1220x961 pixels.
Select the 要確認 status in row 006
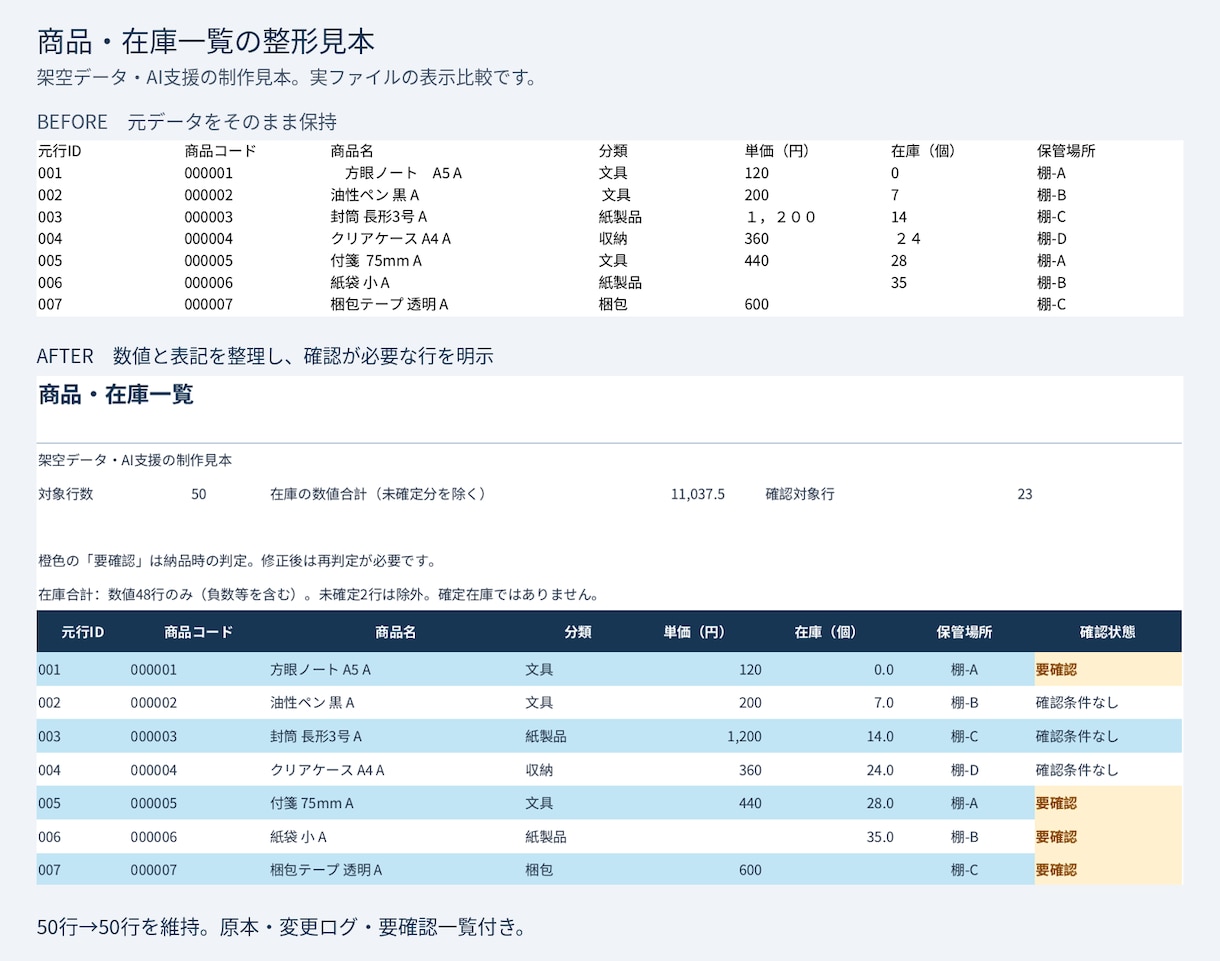[x=1056, y=836]
